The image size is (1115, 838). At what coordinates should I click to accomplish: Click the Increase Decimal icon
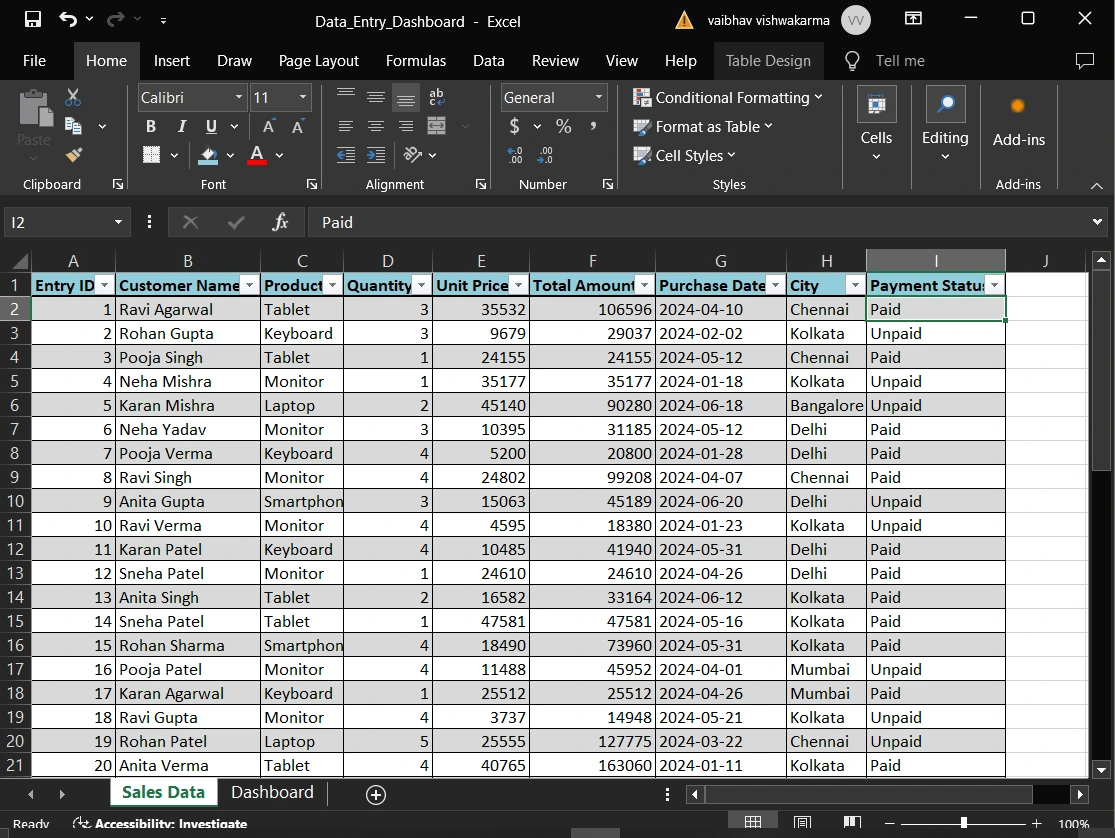click(515, 155)
